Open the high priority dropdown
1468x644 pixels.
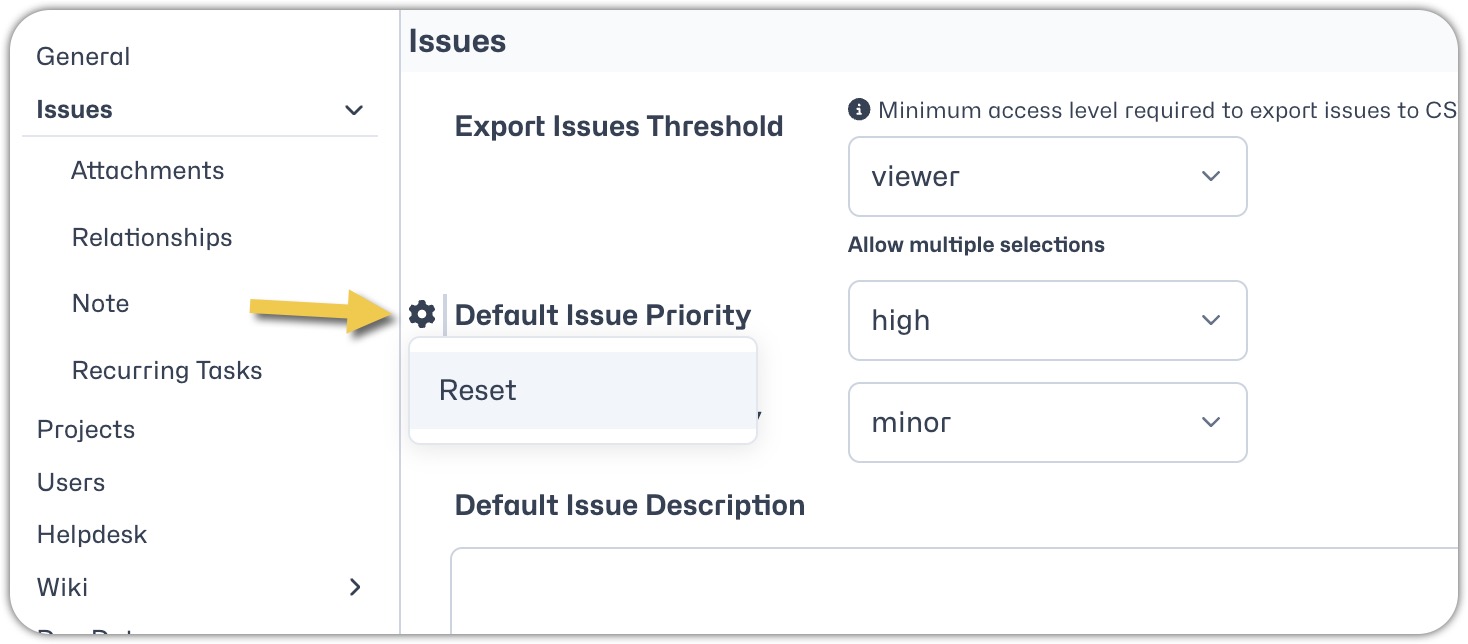pyautogui.click(x=1047, y=320)
